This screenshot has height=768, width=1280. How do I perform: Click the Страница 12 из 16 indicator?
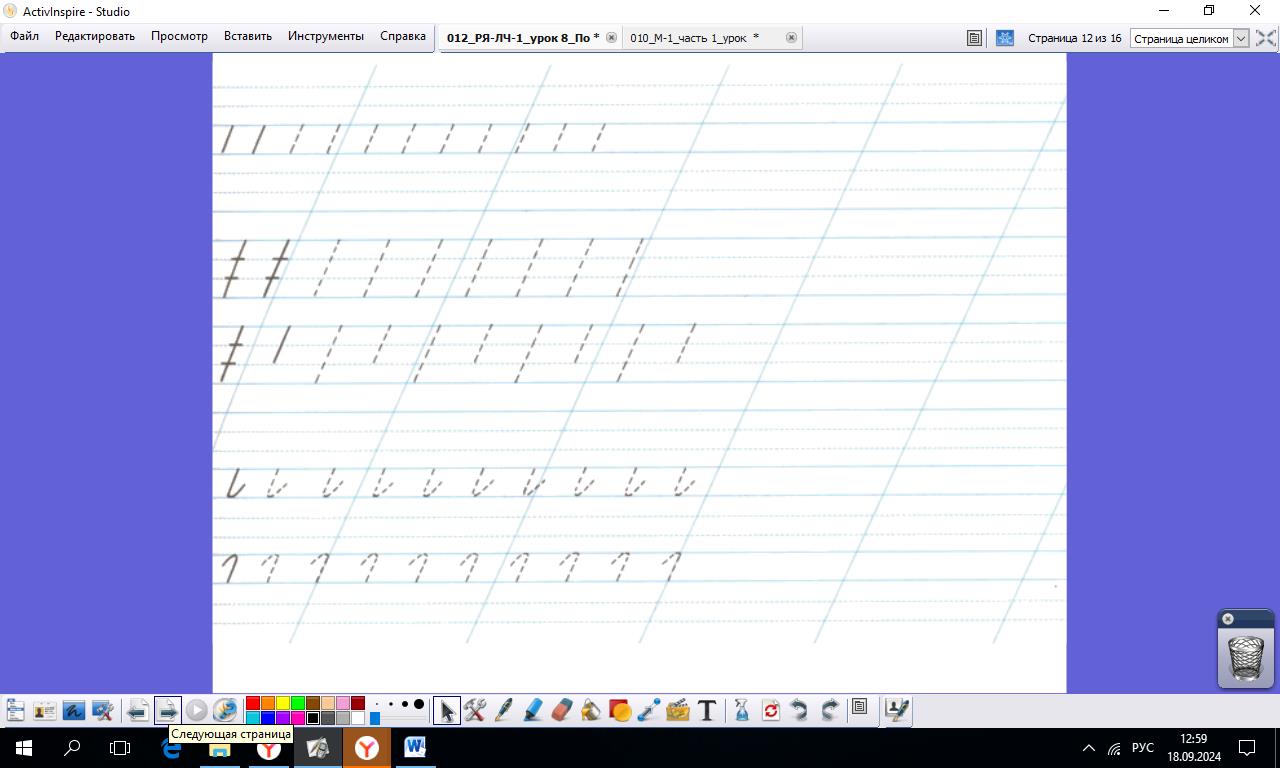[x=1074, y=38]
